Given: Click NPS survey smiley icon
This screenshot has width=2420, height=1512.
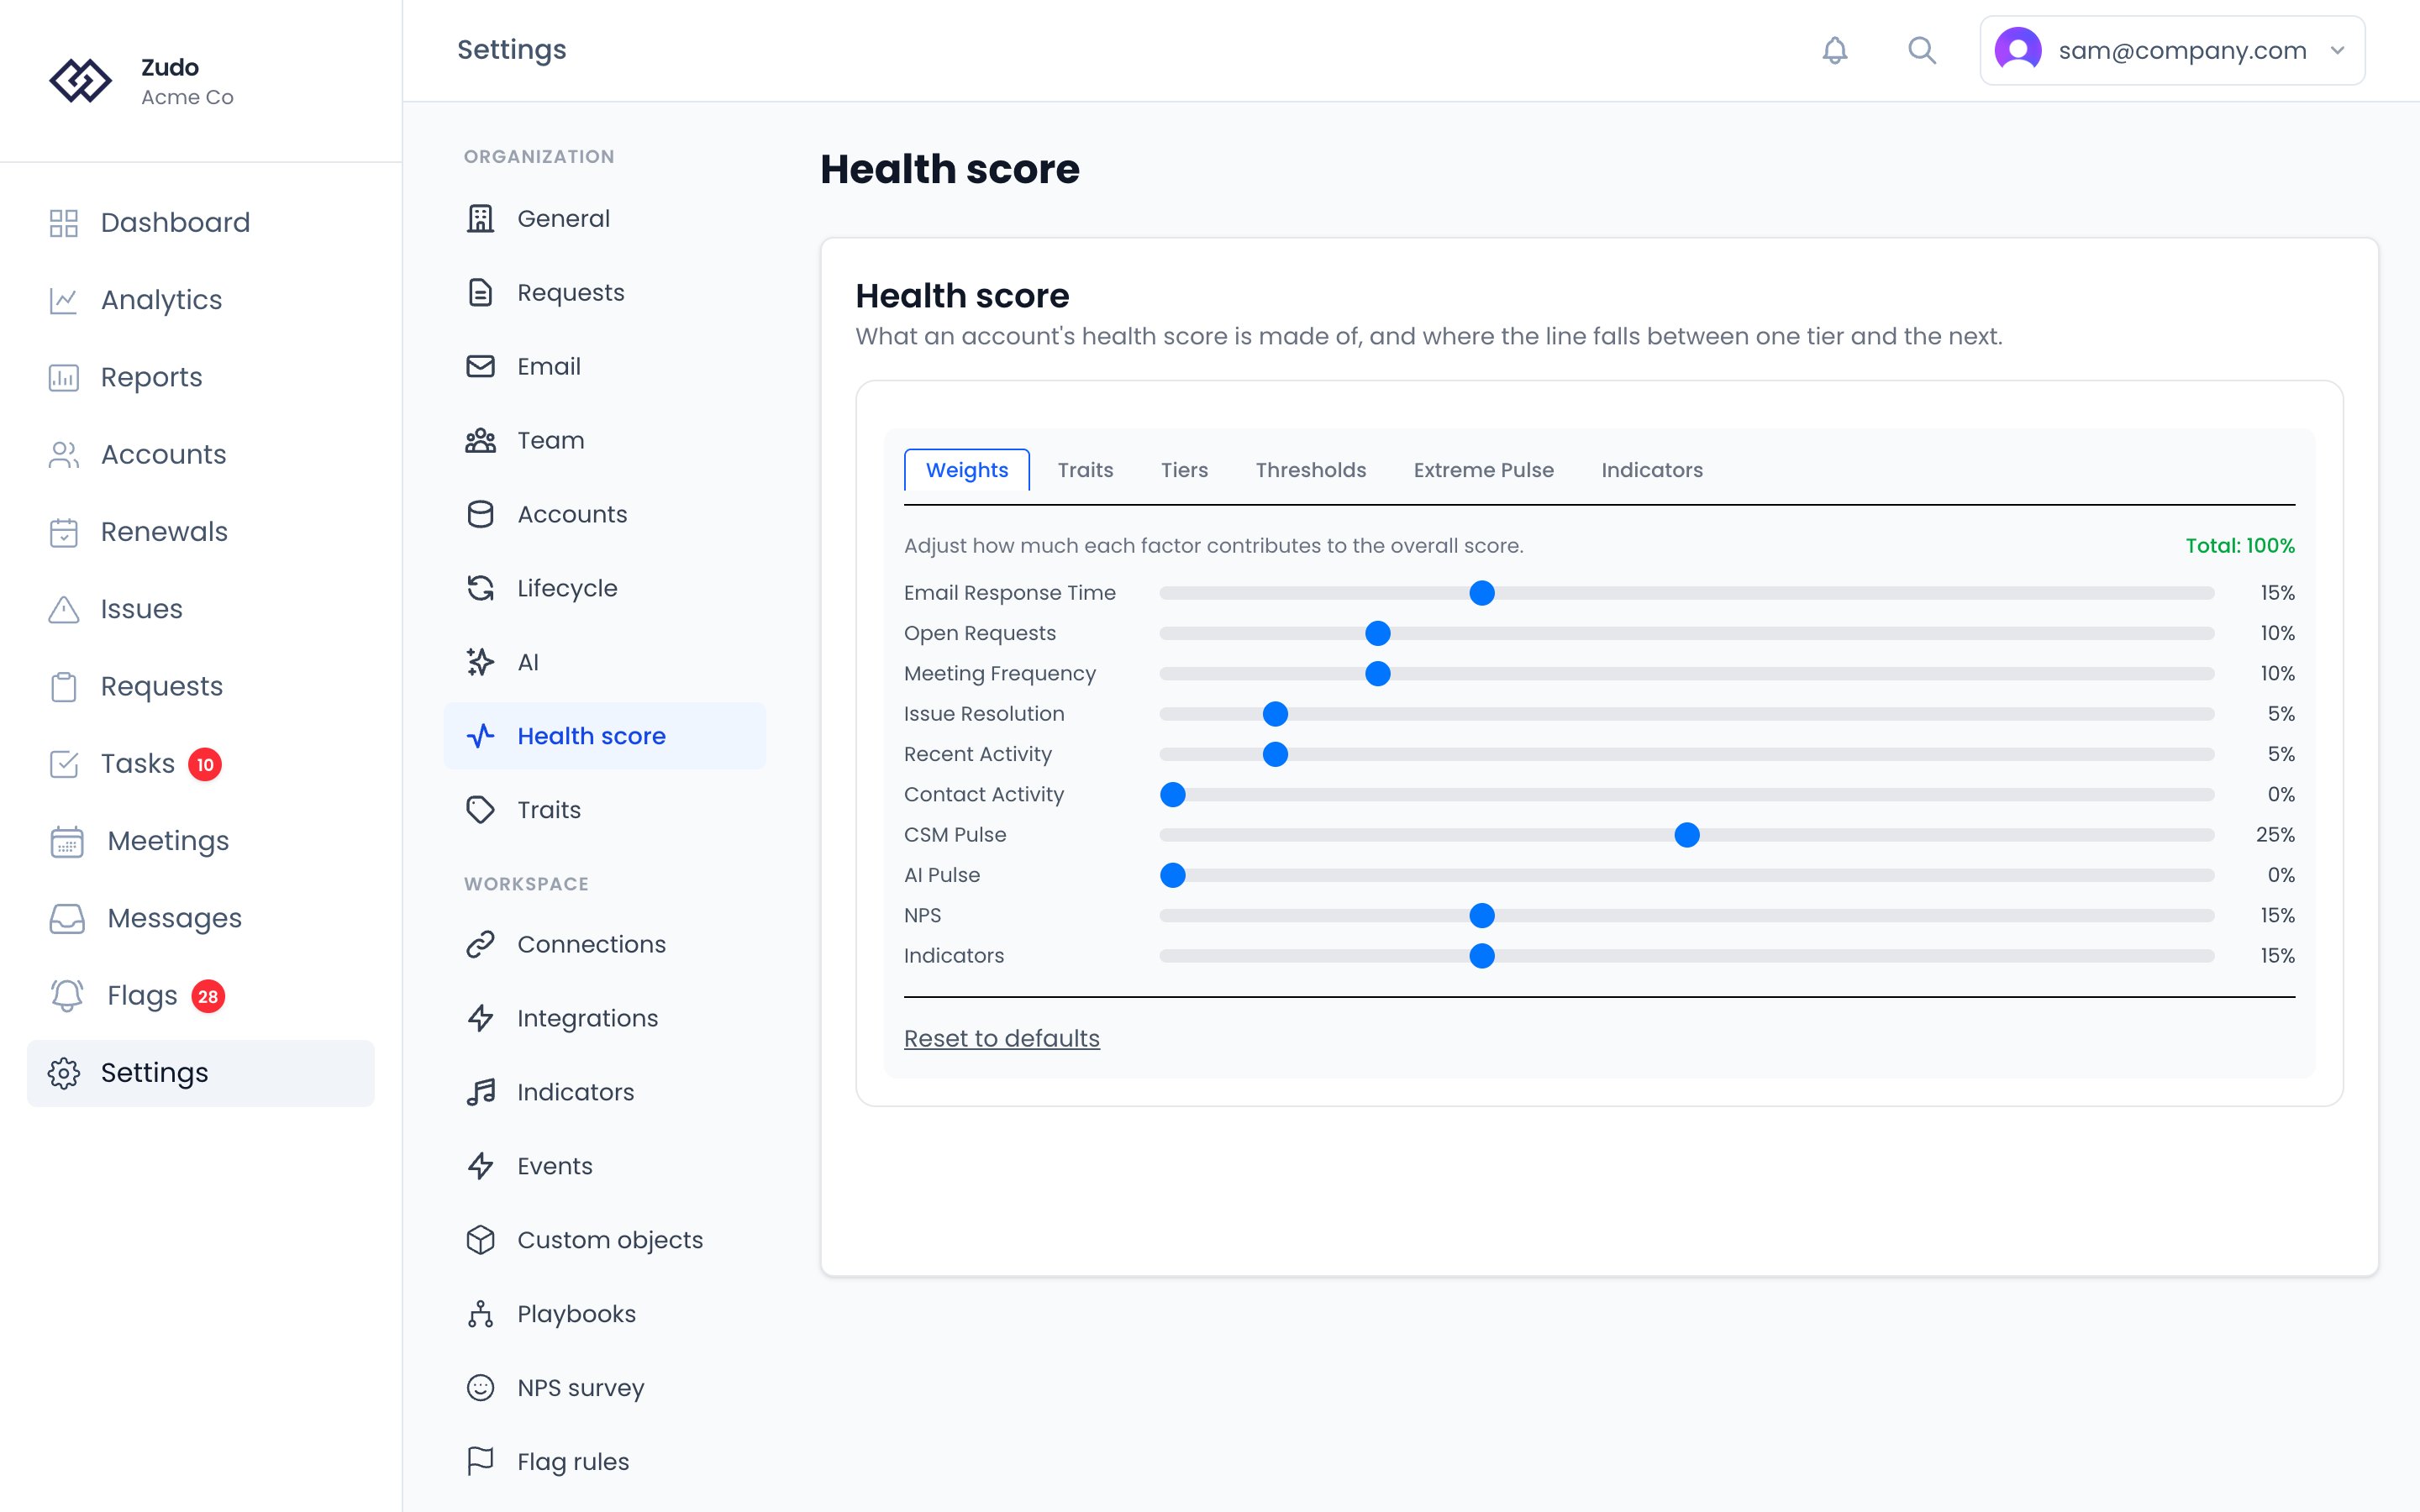Looking at the screenshot, I should point(481,1388).
